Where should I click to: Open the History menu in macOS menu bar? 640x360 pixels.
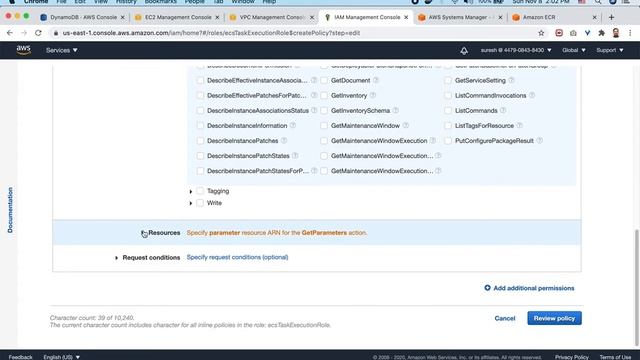(x=126, y=2)
